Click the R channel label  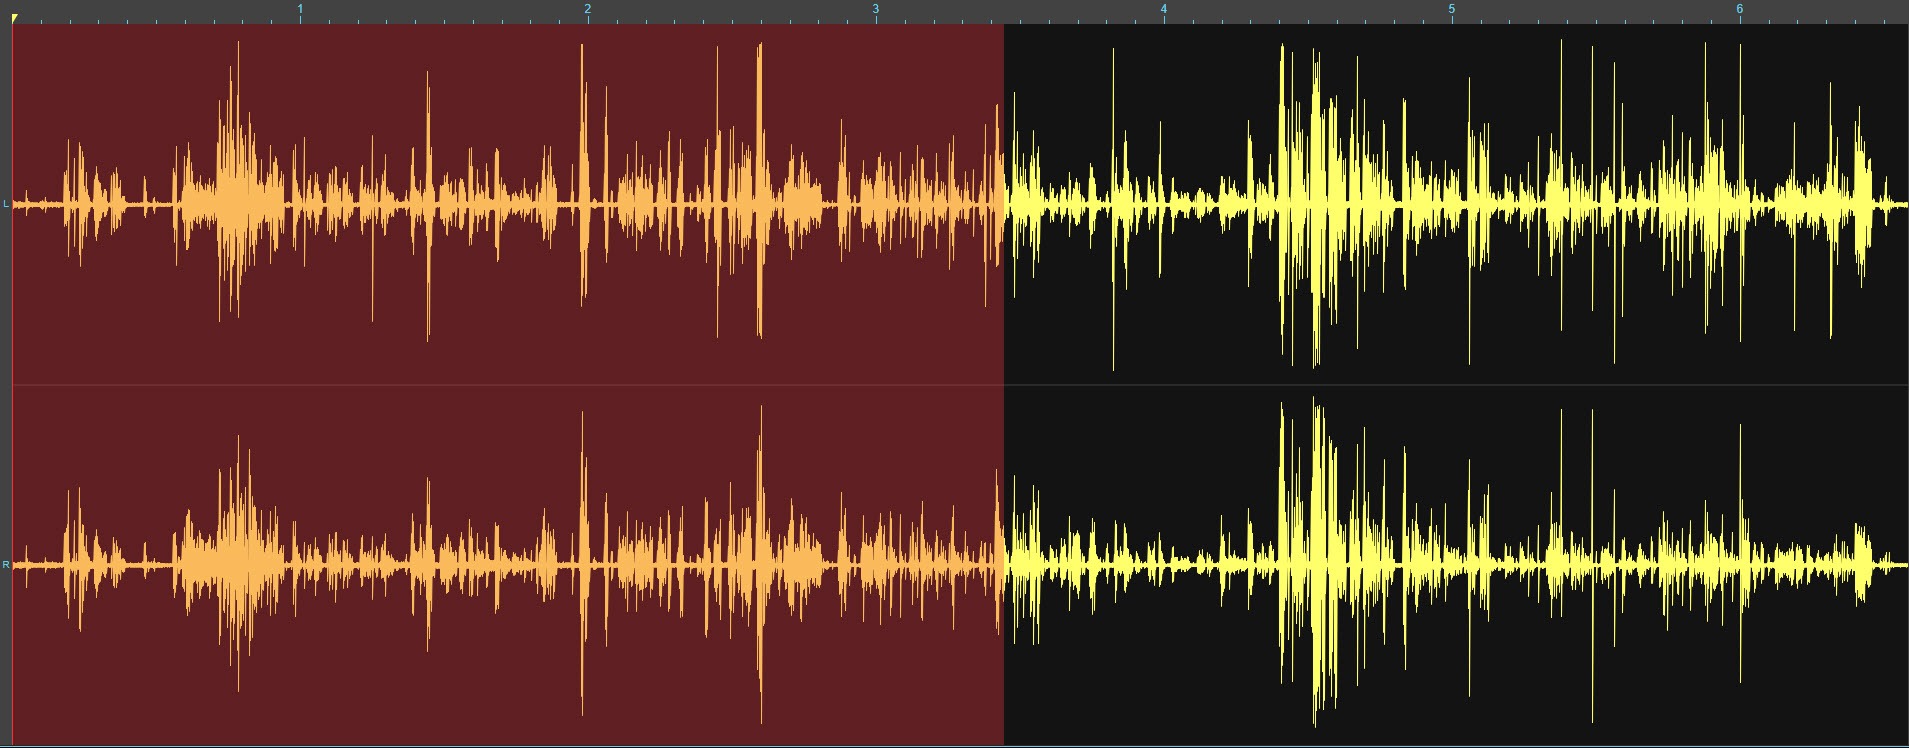pos(6,565)
